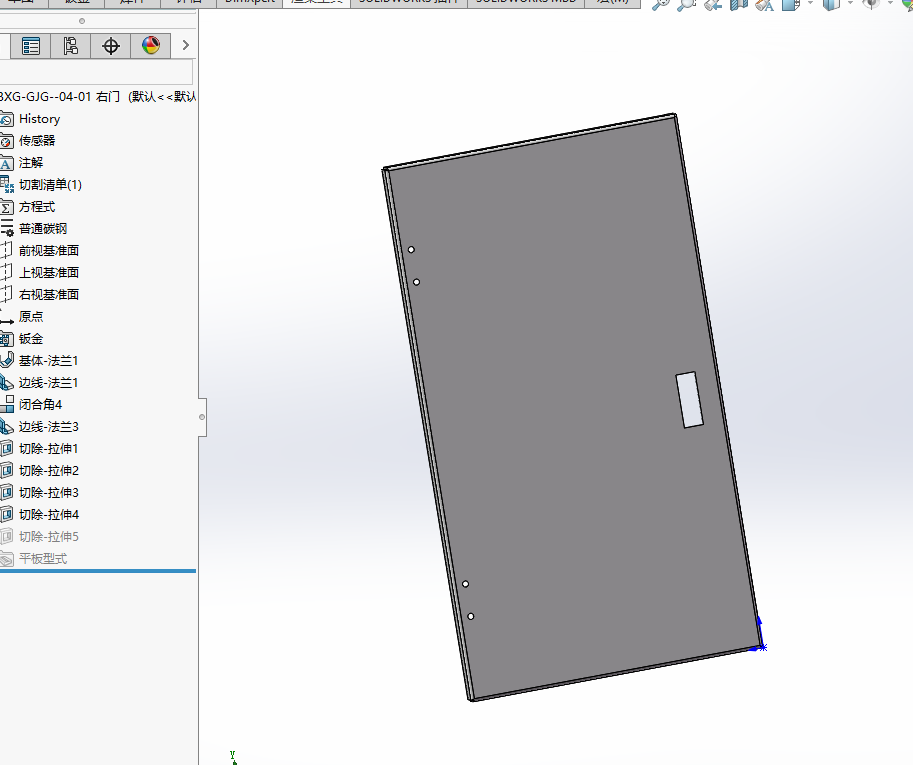The height and width of the screenshot is (765, 913).
Task: Click the 闭合角4 closed corner icon
Action: pos(8,405)
